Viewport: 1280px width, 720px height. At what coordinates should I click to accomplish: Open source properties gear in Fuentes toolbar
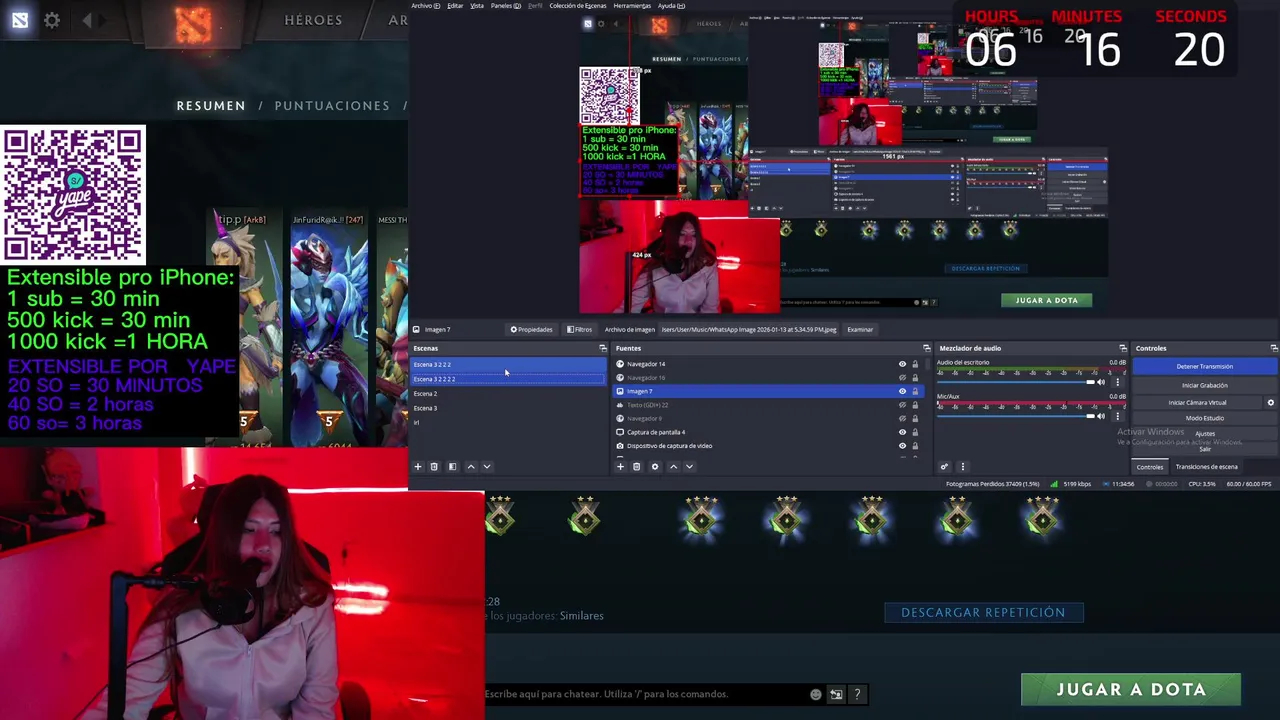point(655,466)
